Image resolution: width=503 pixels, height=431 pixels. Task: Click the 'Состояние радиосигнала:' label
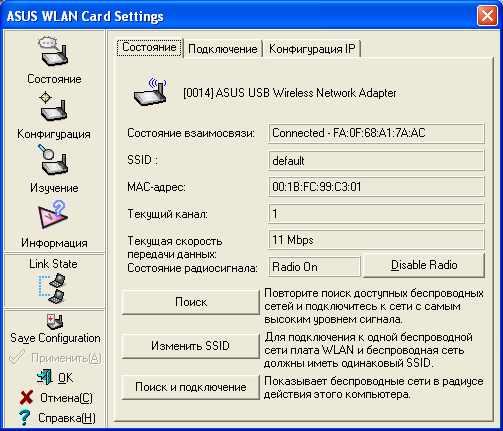[x=192, y=268]
